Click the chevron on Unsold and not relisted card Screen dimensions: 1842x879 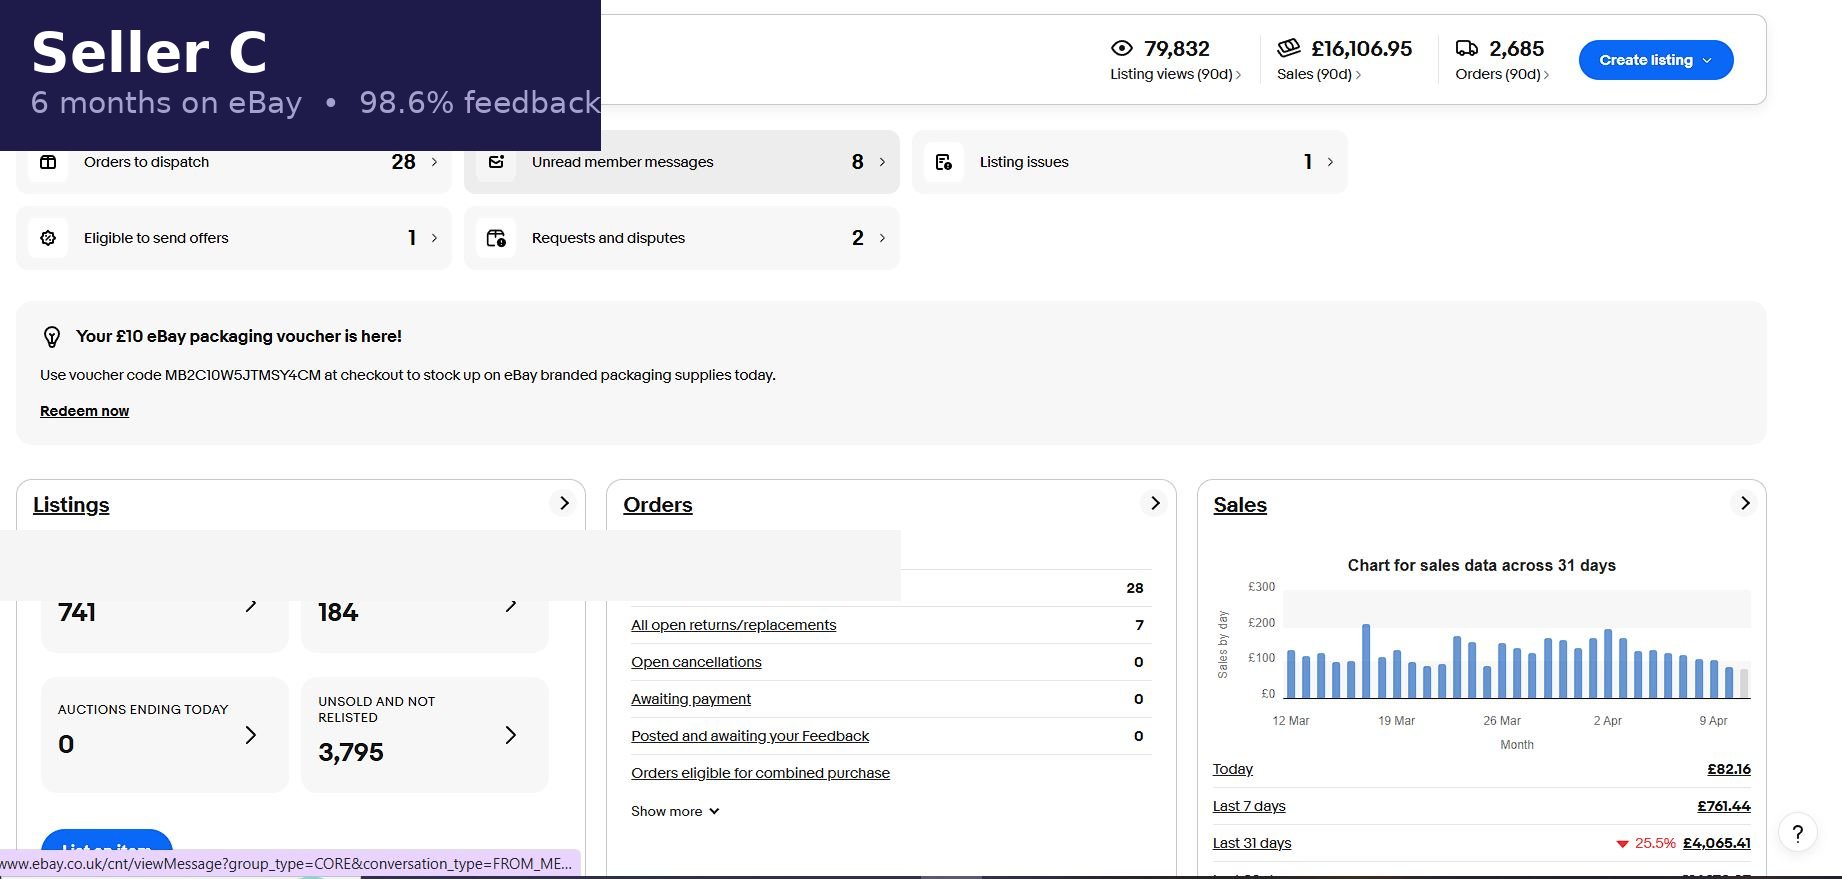tap(511, 735)
